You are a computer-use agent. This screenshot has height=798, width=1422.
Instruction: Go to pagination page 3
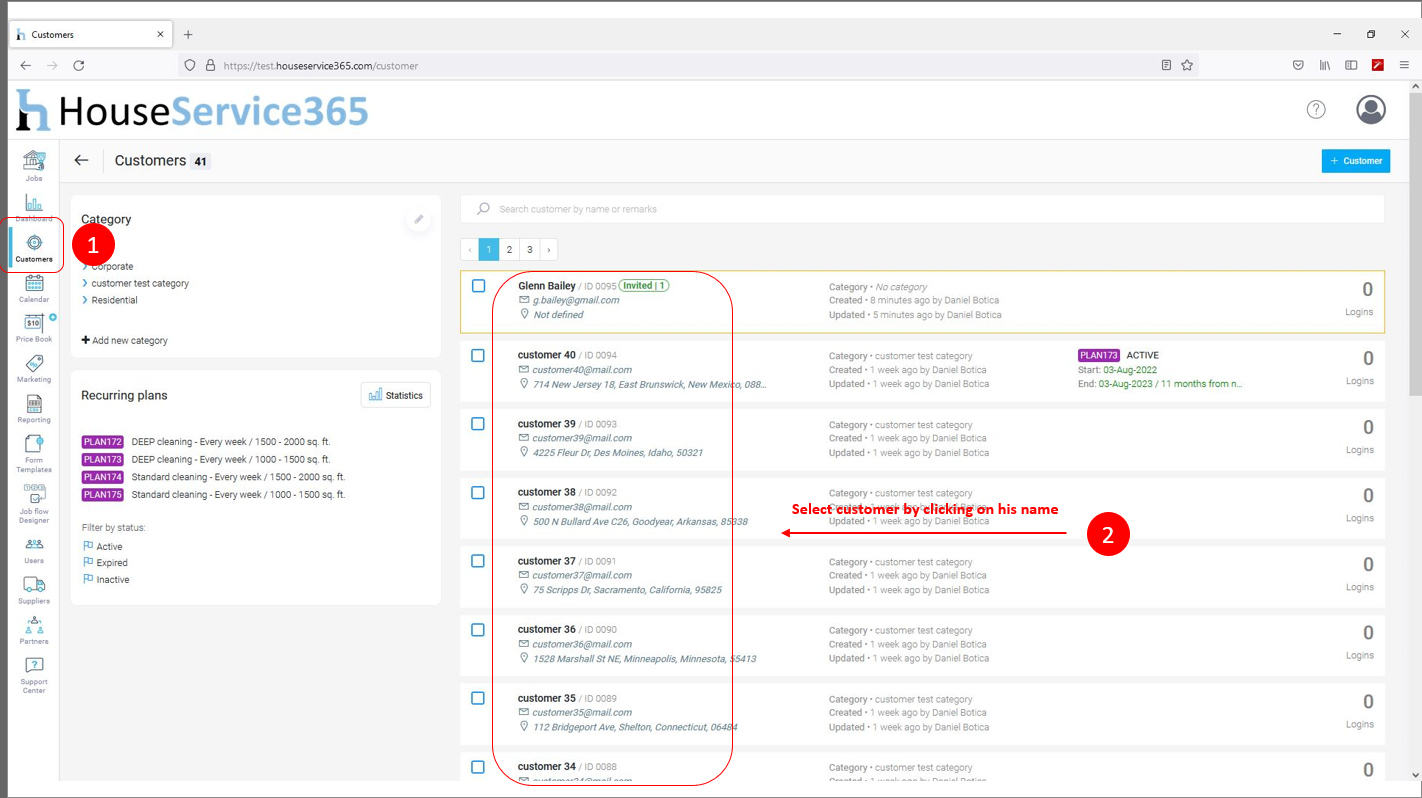coord(530,250)
